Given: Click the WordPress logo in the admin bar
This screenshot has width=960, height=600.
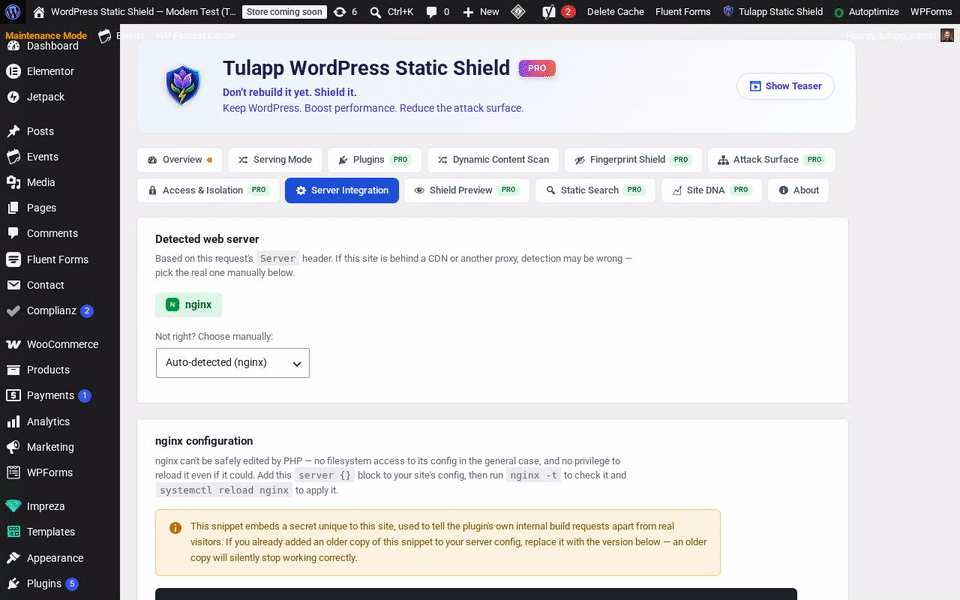Looking at the screenshot, I should click(x=12, y=12).
